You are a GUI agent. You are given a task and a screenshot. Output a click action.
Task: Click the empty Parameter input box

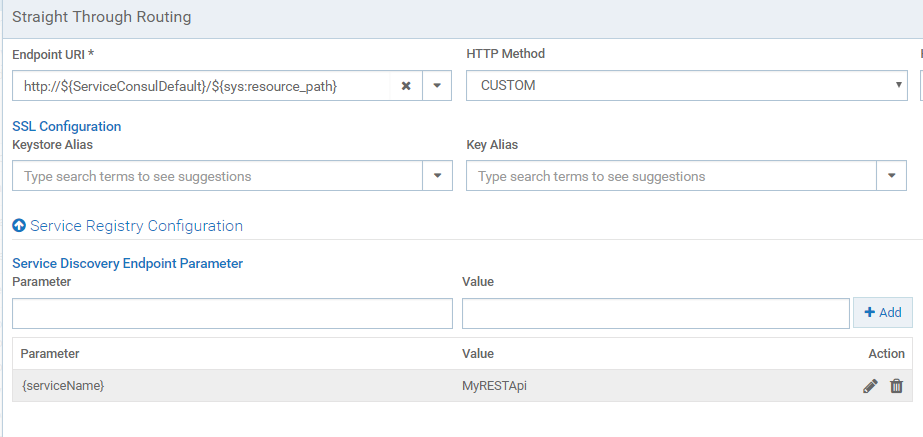point(218,313)
